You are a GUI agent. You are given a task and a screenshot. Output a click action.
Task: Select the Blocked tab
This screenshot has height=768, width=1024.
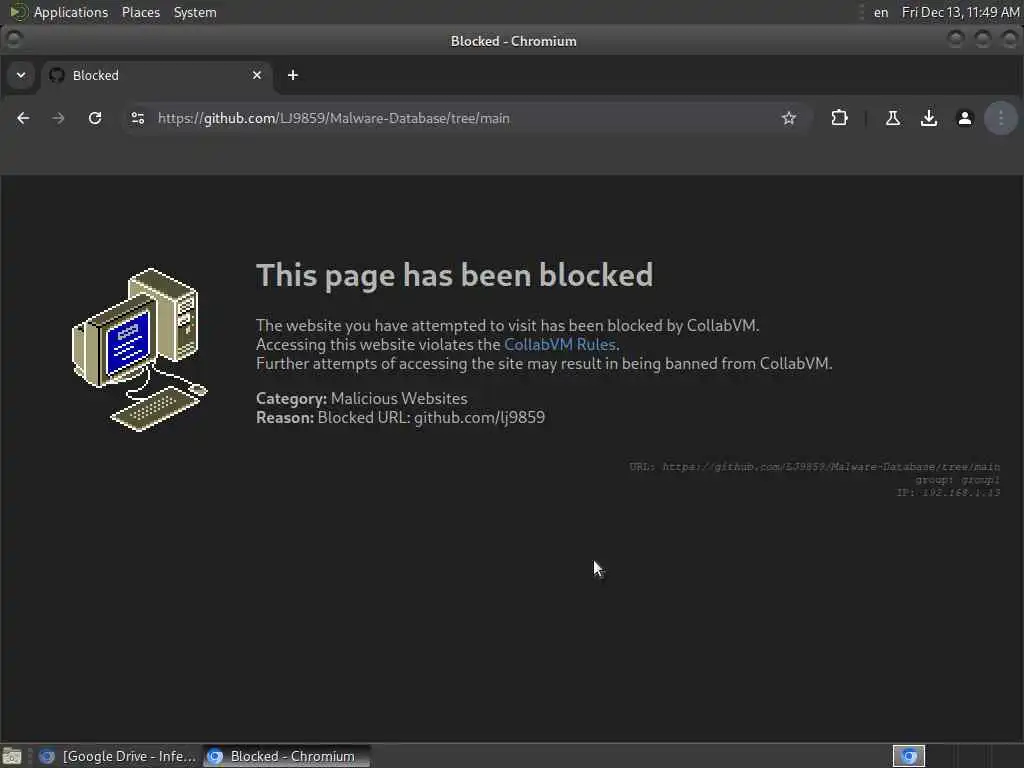pos(157,75)
